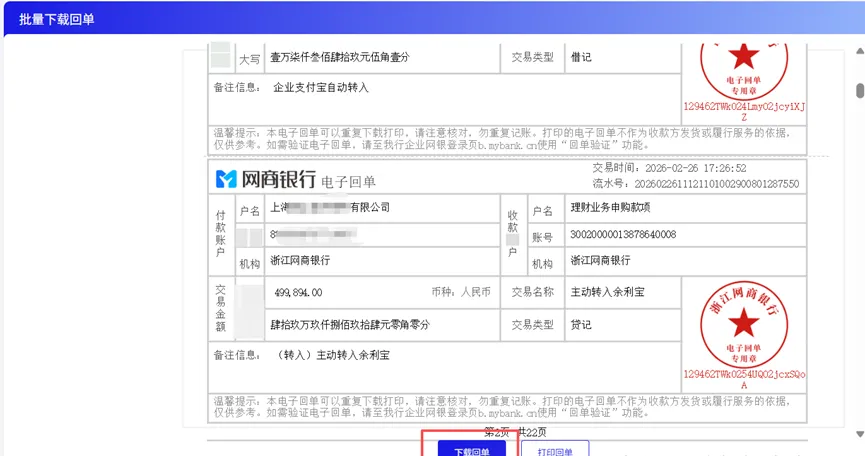Click the scrollbar up arrow
This screenshot has width=865, height=456.
859,51
